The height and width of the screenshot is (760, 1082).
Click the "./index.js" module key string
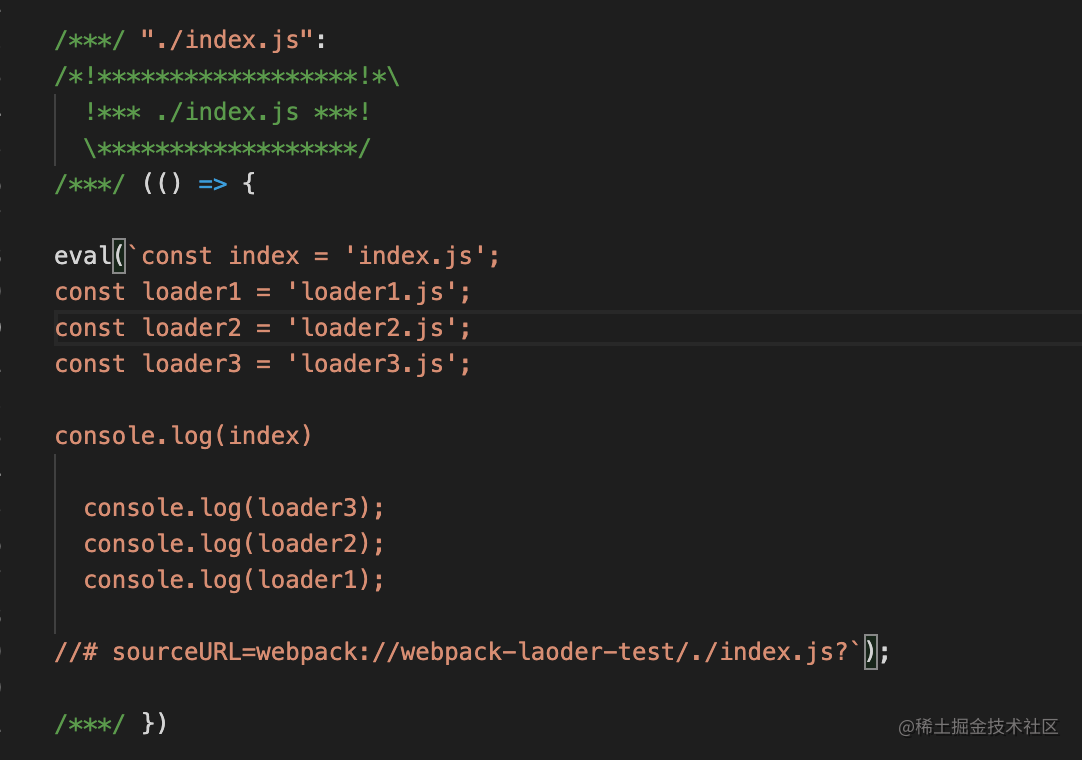pyautogui.click(x=227, y=40)
